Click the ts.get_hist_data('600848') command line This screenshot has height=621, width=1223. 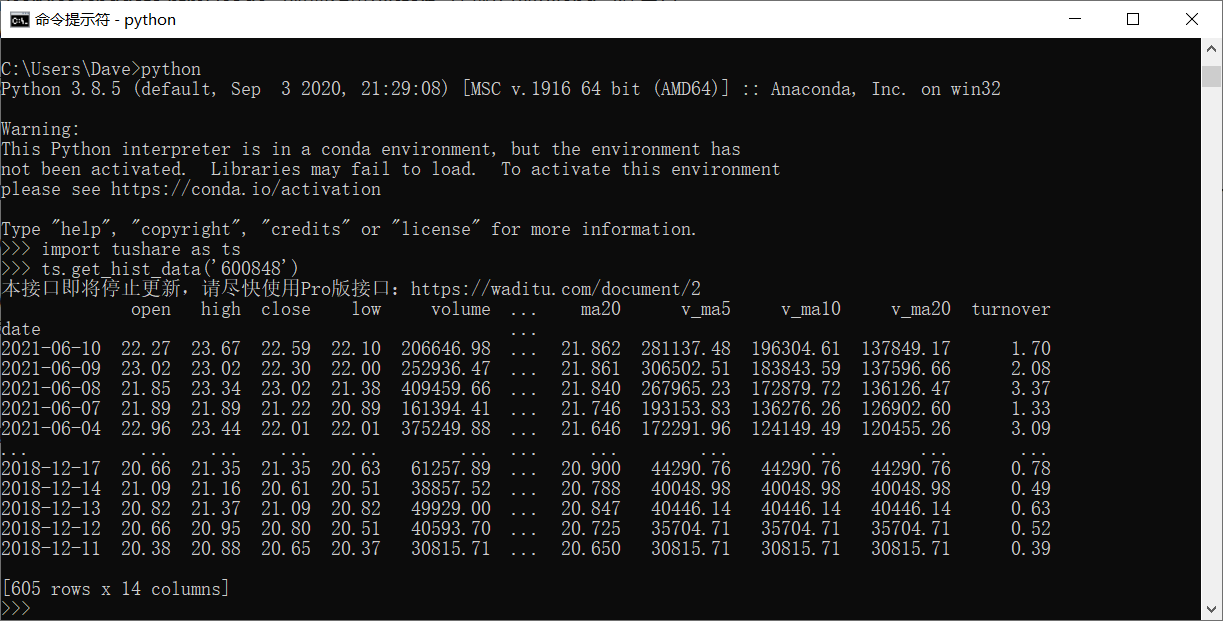[x=150, y=269]
